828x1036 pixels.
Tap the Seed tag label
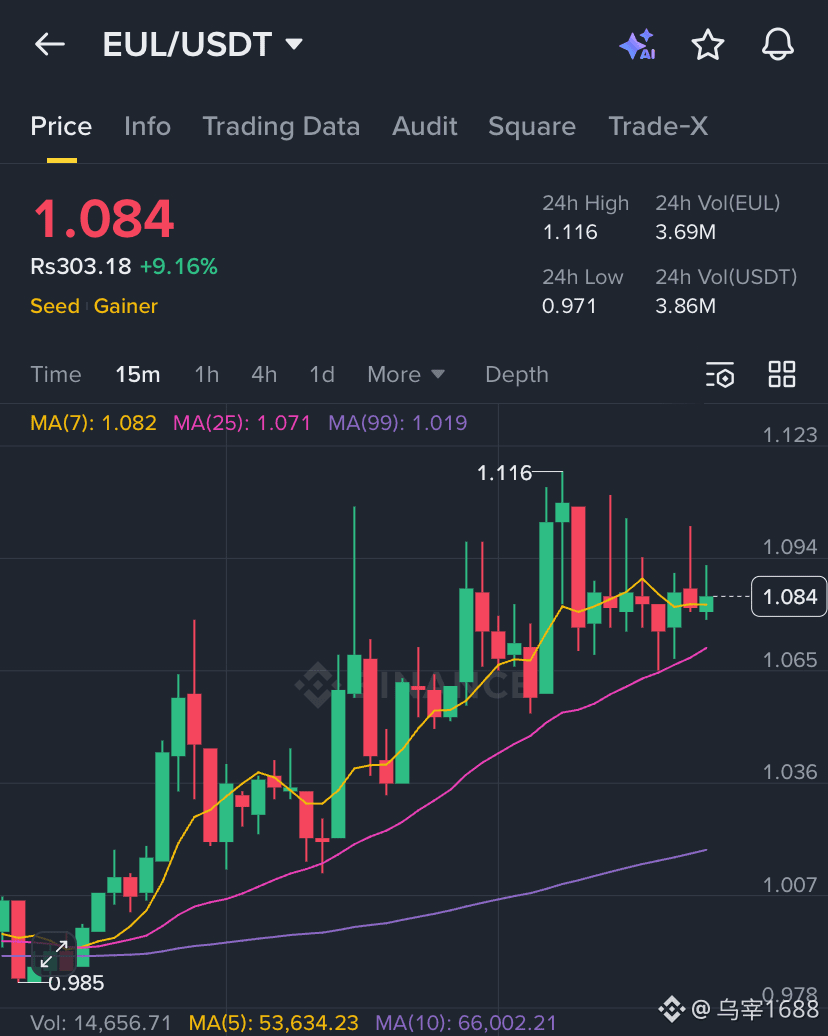click(55, 306)
